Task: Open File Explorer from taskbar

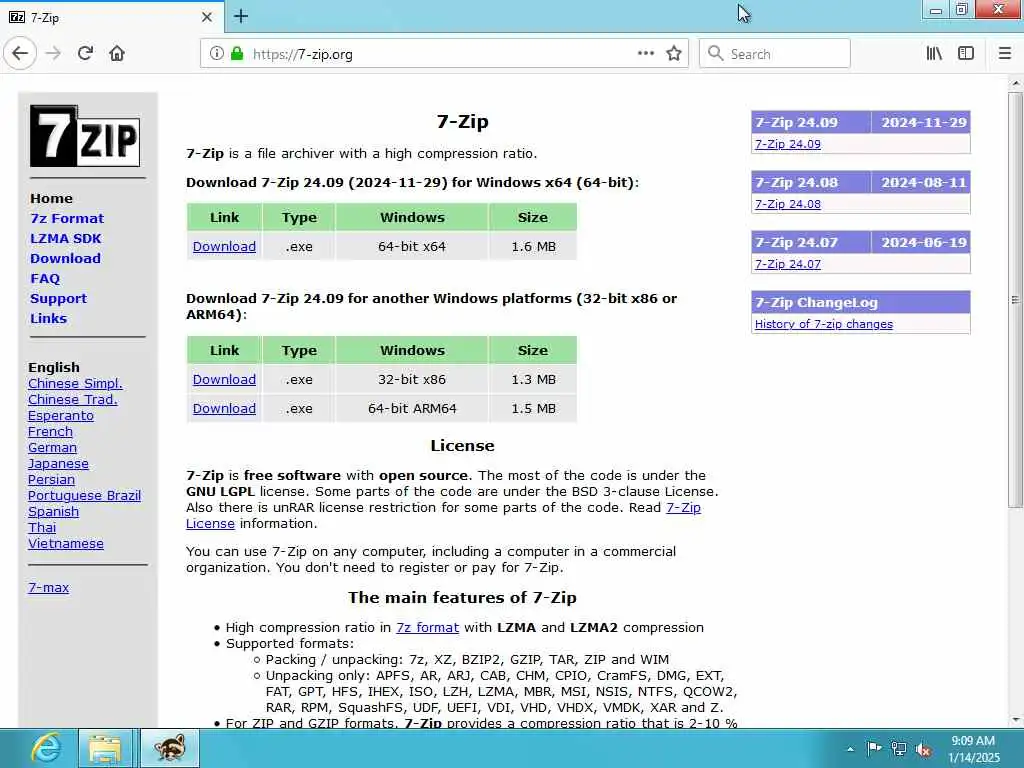Action: pyautogui.click(x=105, y=748)
